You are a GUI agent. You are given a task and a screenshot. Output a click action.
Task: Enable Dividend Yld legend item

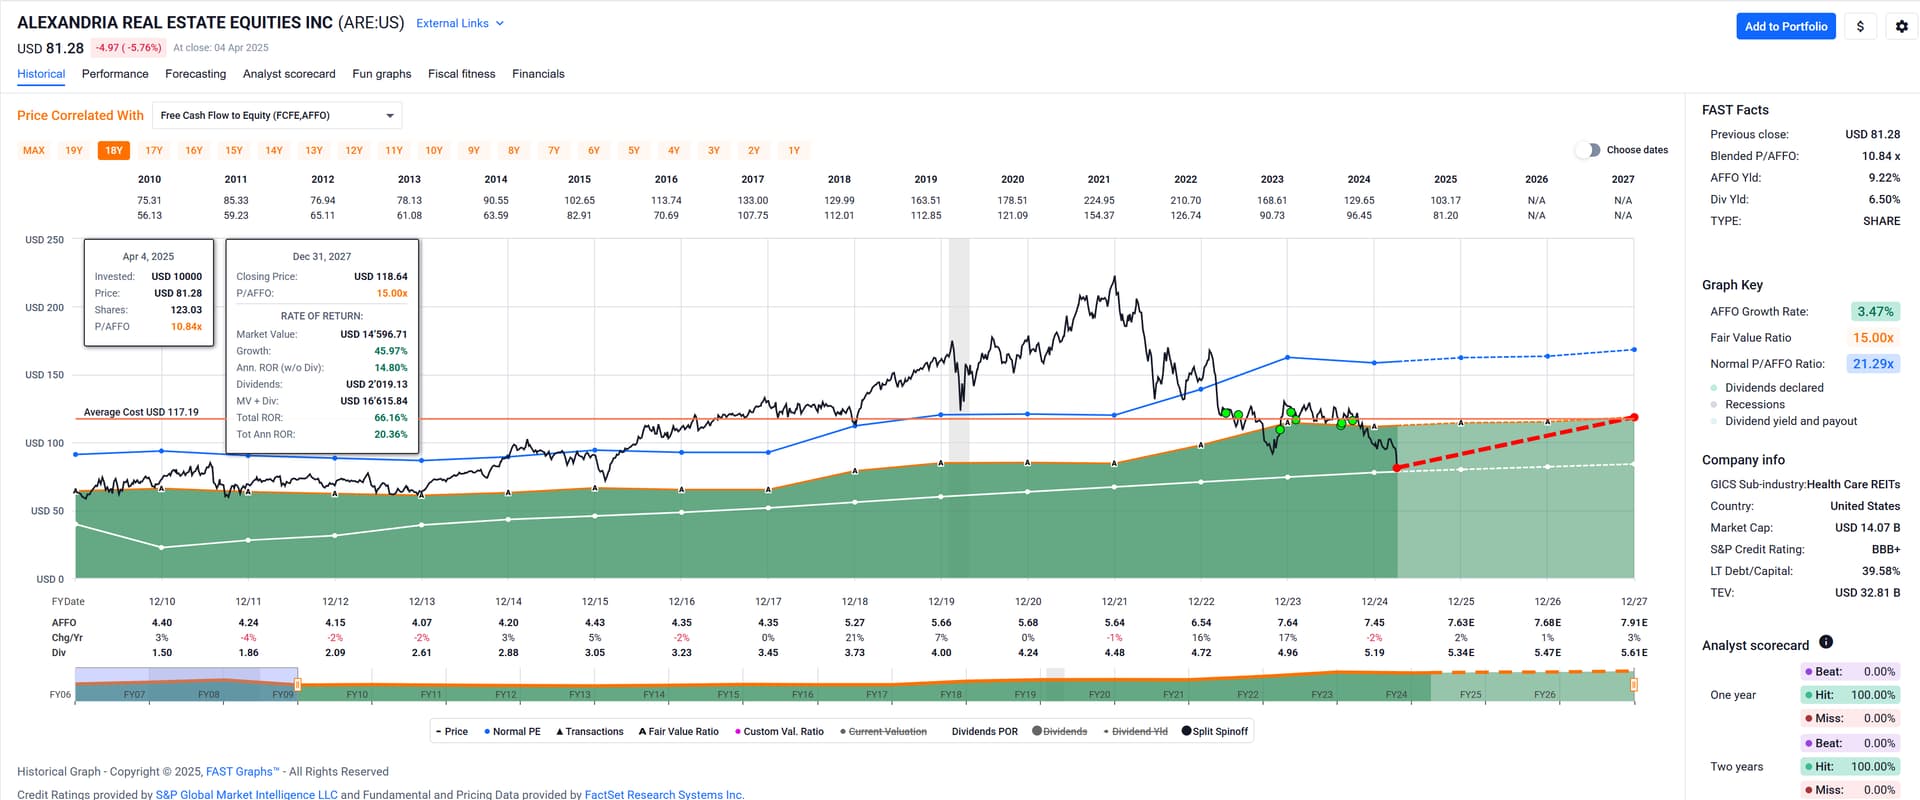(1135, 732)
